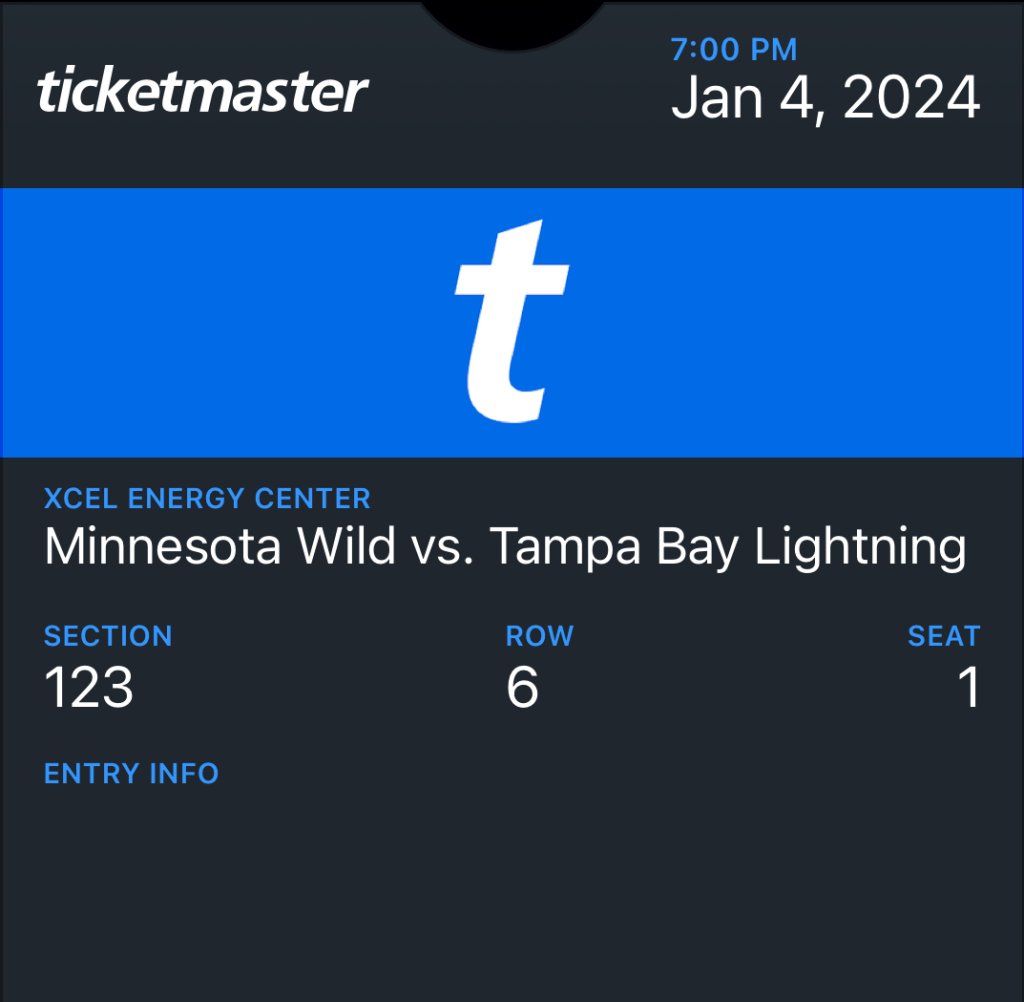Viewport: 1024px width, 1002px height.
Task: Select the section number 123
Action: tap(89, 688)
